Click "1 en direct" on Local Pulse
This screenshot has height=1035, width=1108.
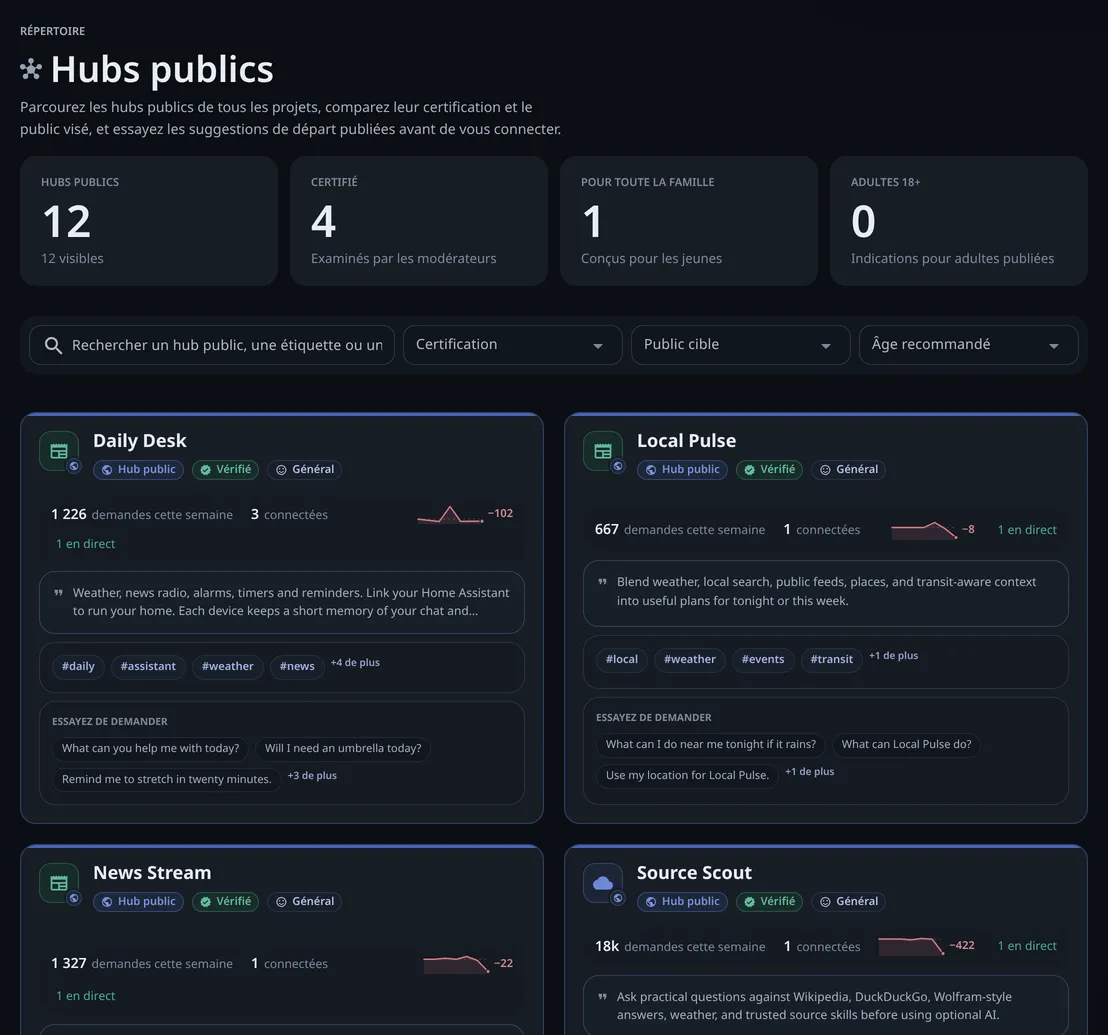(1027, 530)
